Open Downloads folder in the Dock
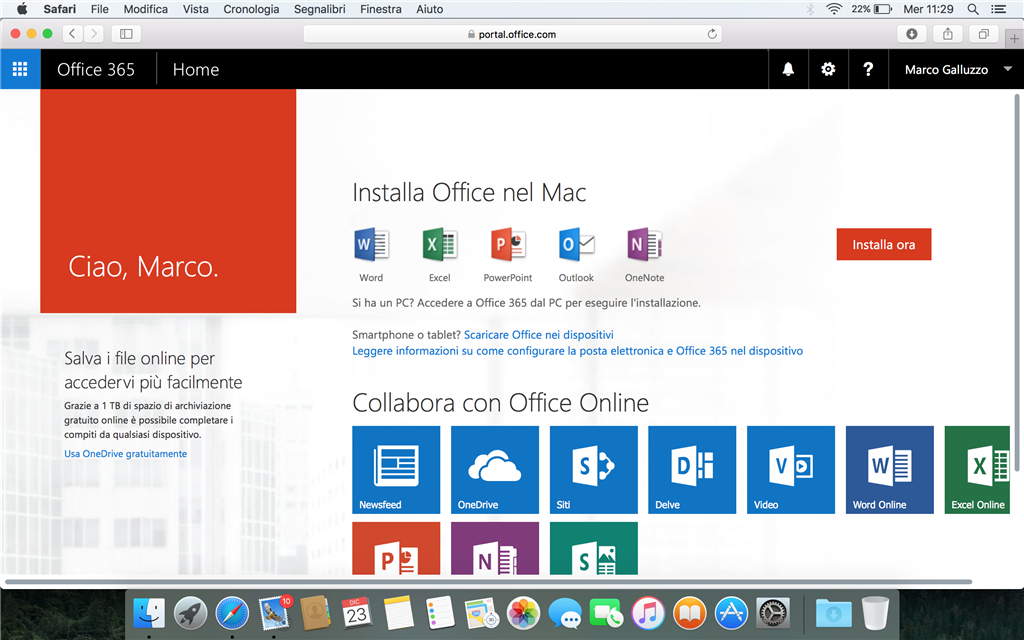Image resolution: width=1024 pixels, height=640 pixels. (x=833, y=614)
